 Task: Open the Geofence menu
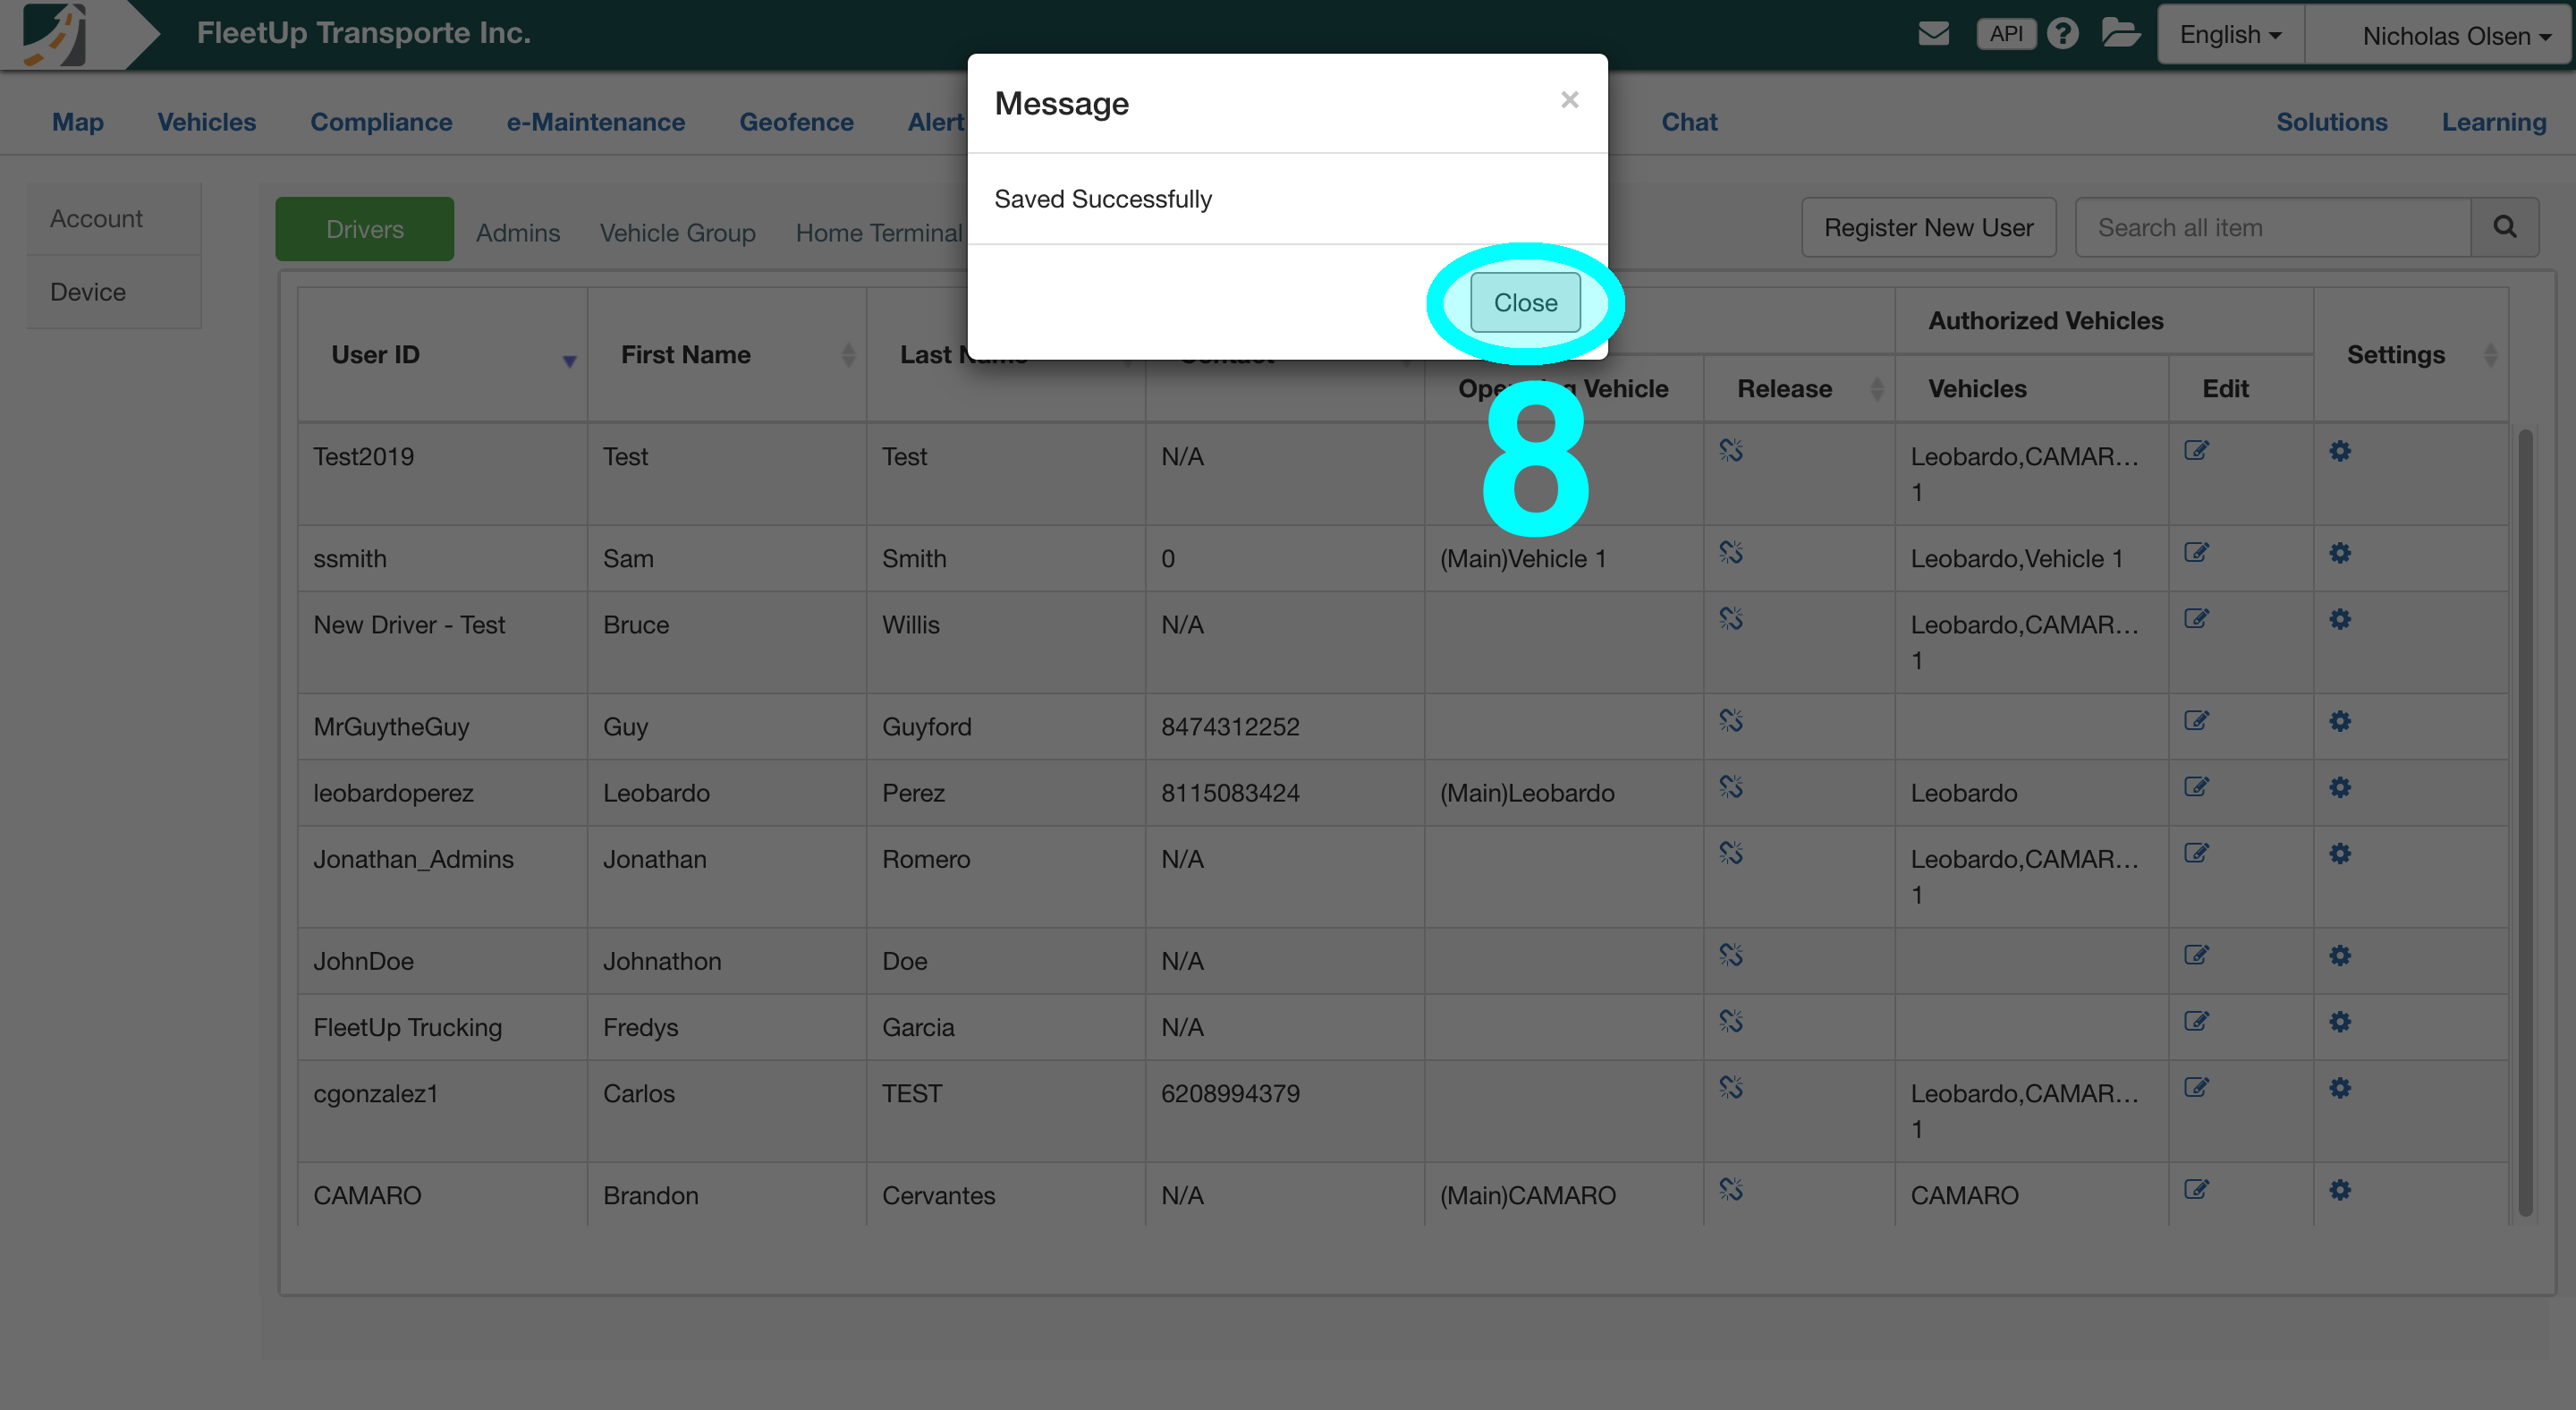point(797,122)
